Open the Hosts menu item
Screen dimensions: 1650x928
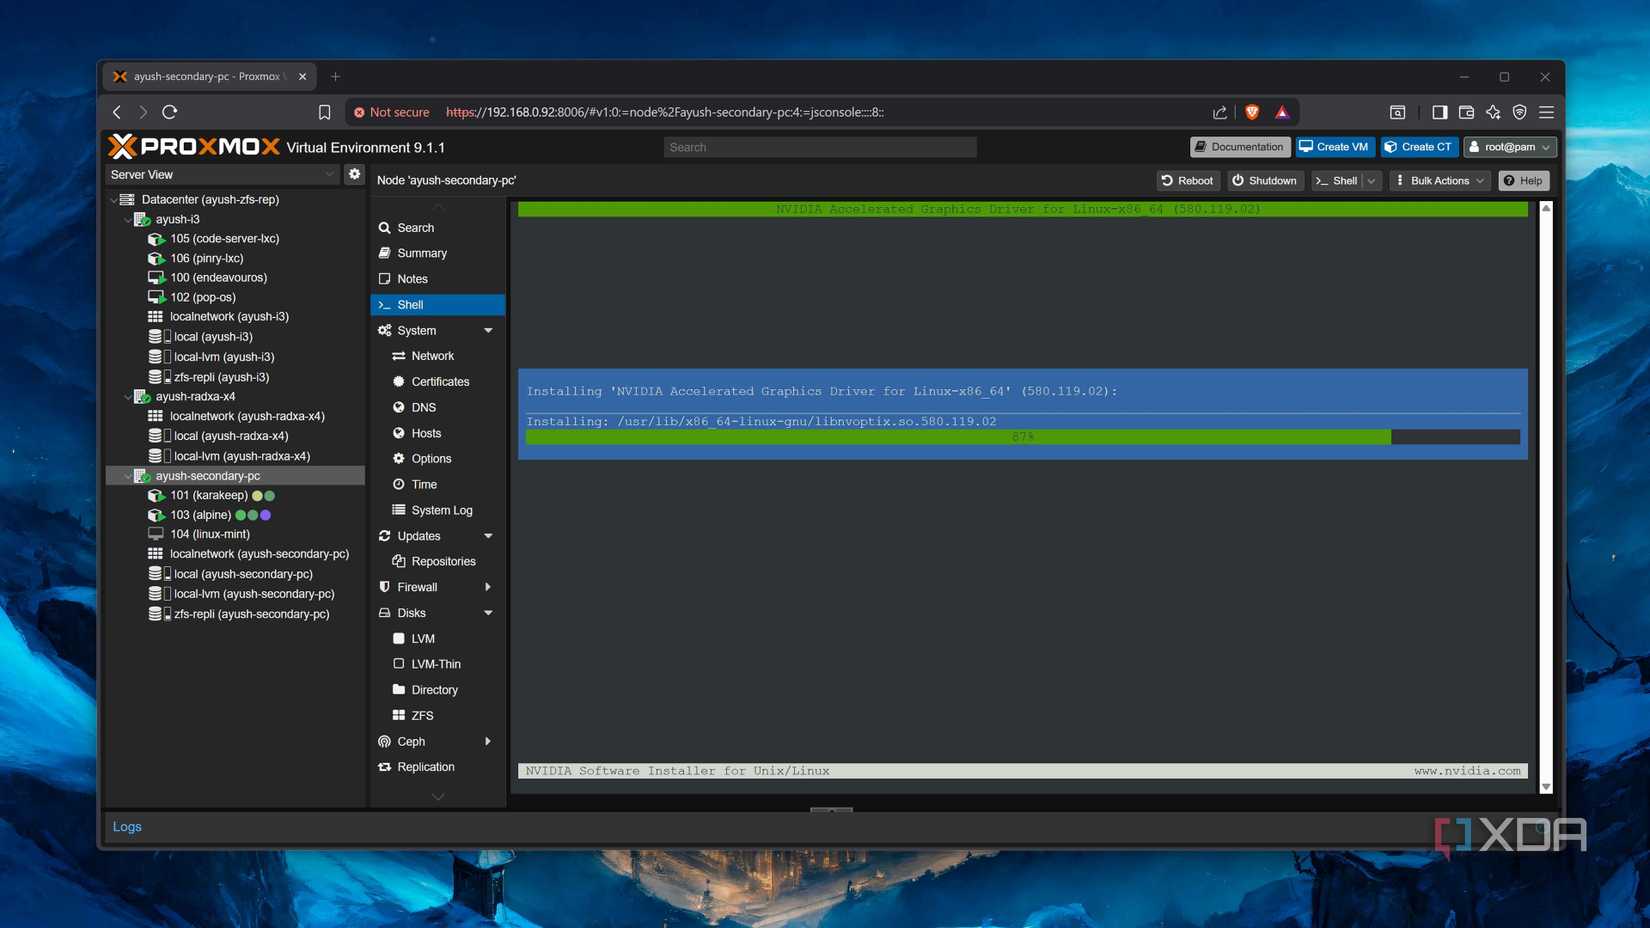tap(438, 433)
